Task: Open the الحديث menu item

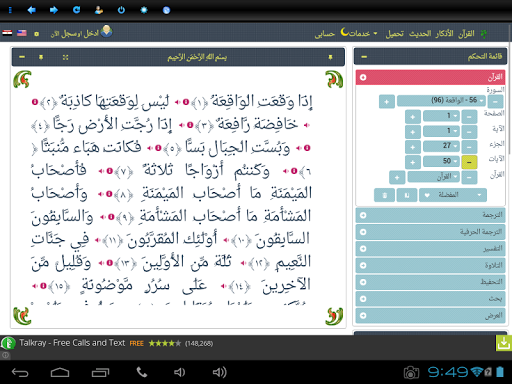Action: 420,34
